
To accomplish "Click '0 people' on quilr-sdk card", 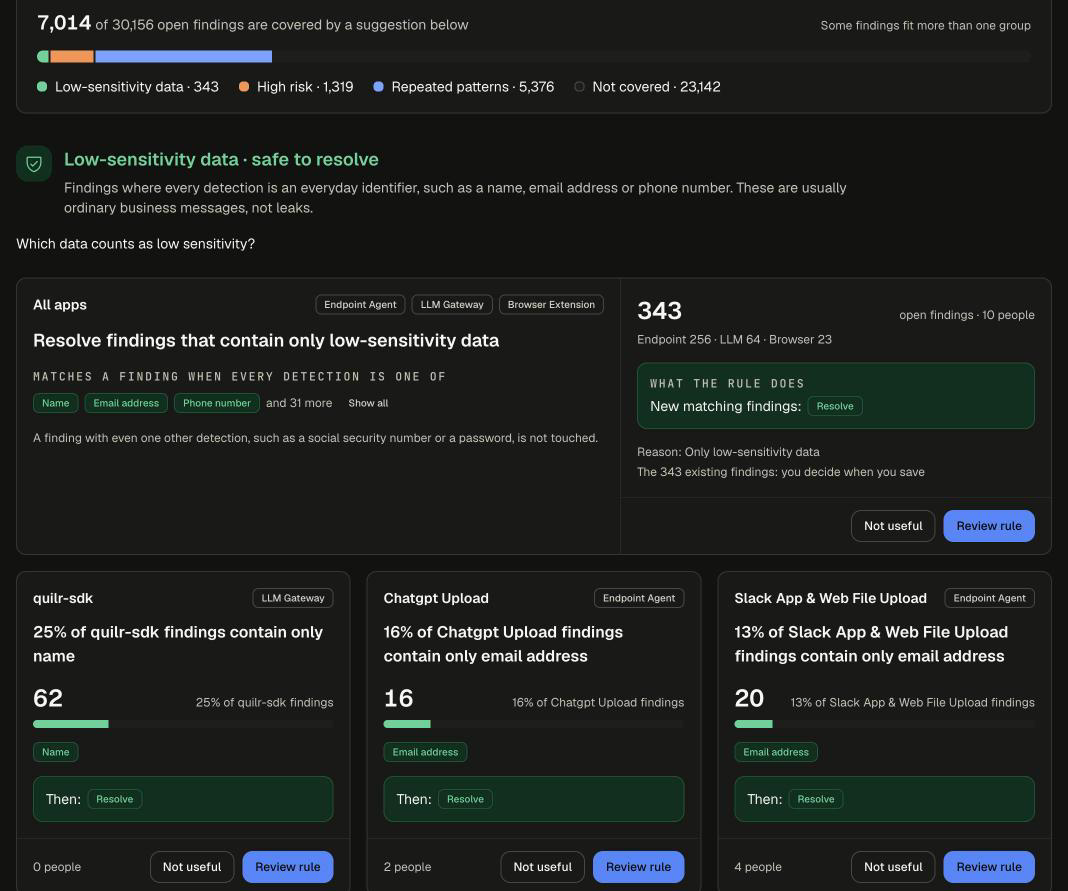I will 57,866.
